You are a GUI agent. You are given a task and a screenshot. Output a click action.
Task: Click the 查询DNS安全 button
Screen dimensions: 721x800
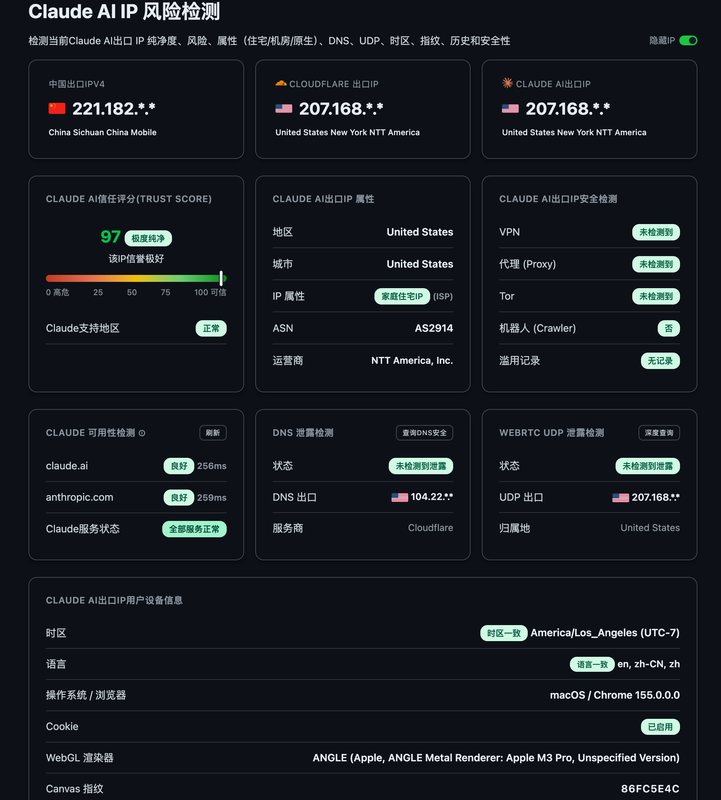tap(425, 433)
